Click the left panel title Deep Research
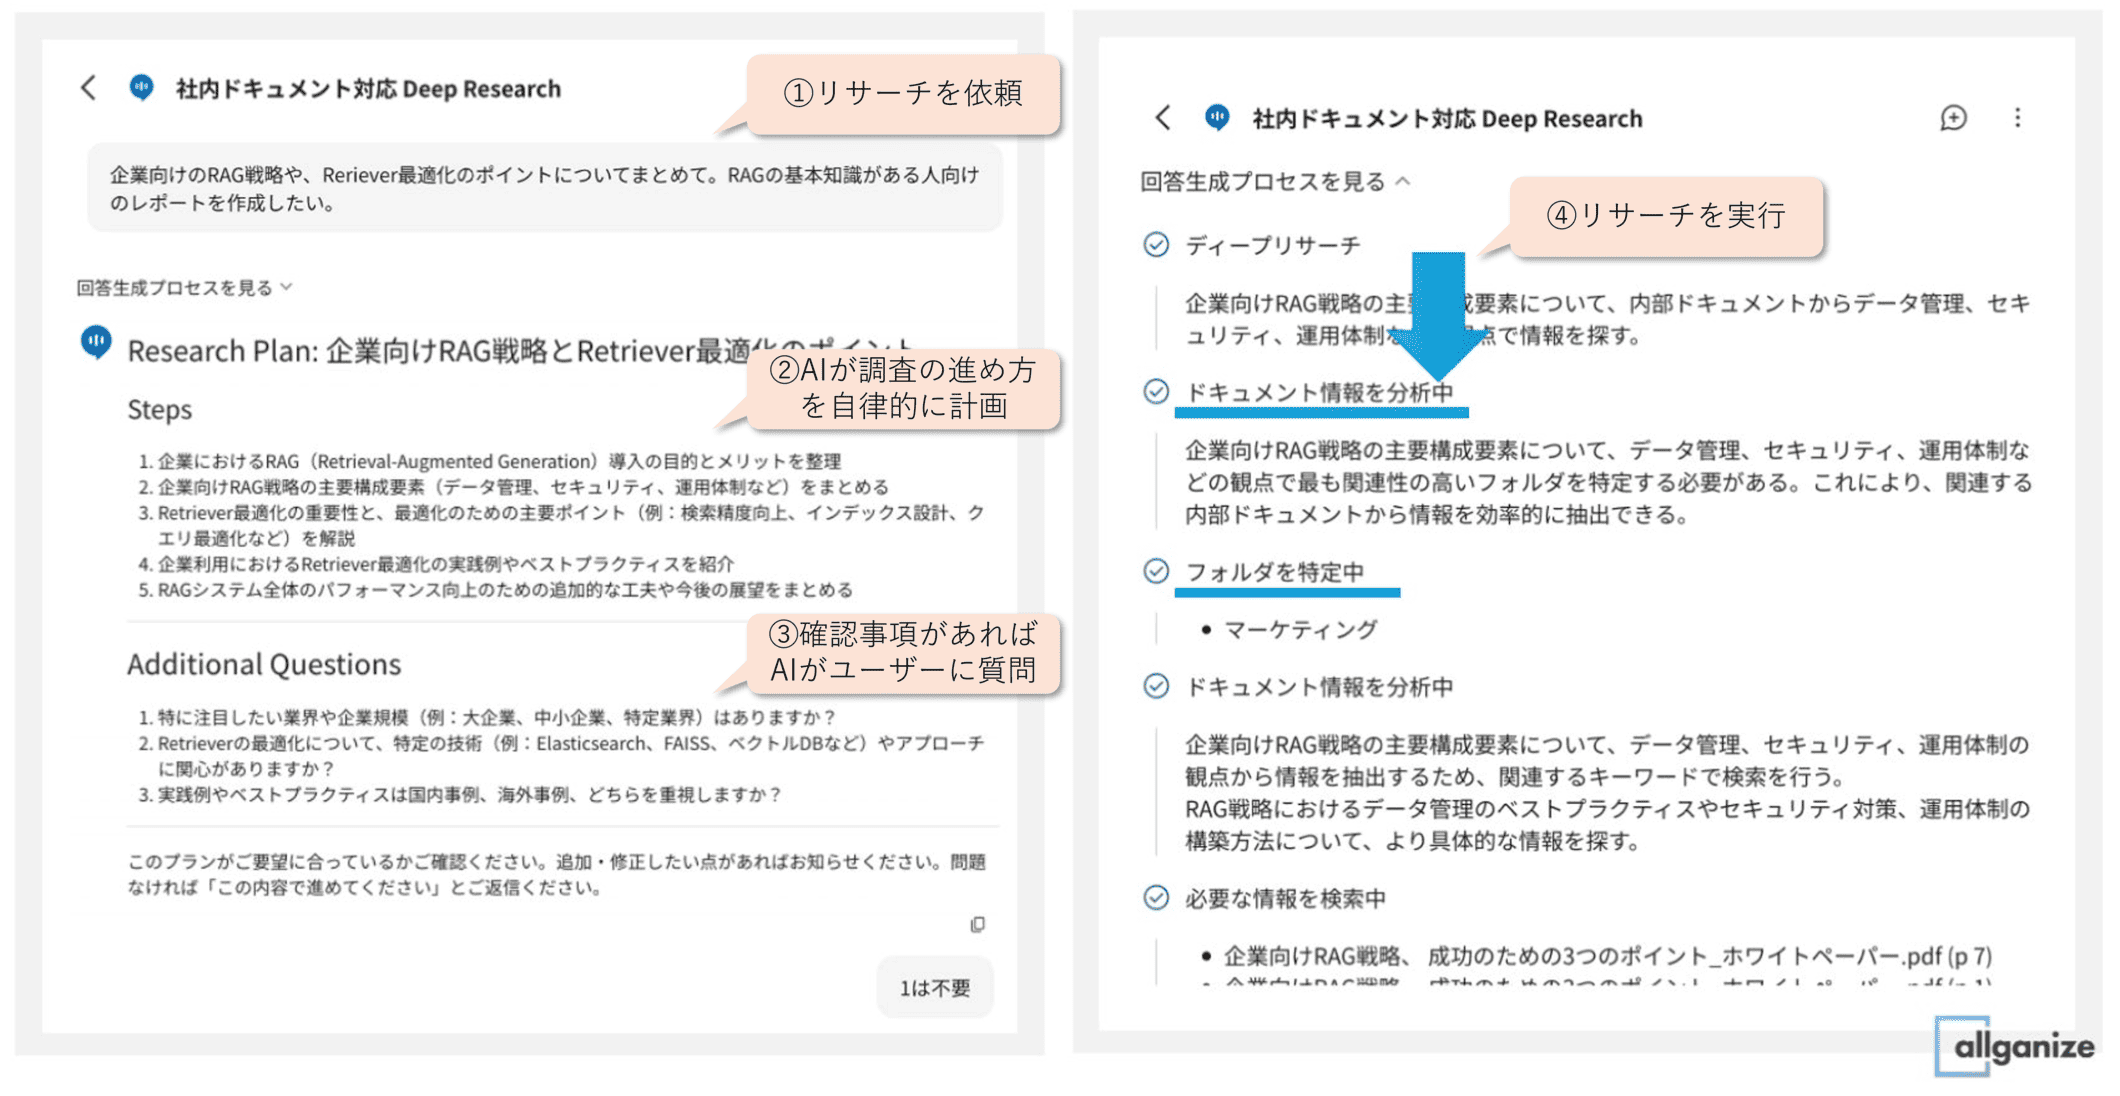This screenshot has height=1096, width=2120. 368,89
